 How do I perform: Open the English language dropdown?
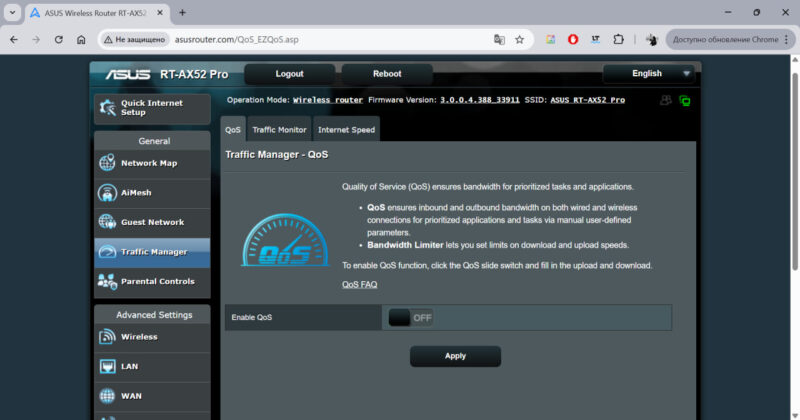tap(647, 74)
